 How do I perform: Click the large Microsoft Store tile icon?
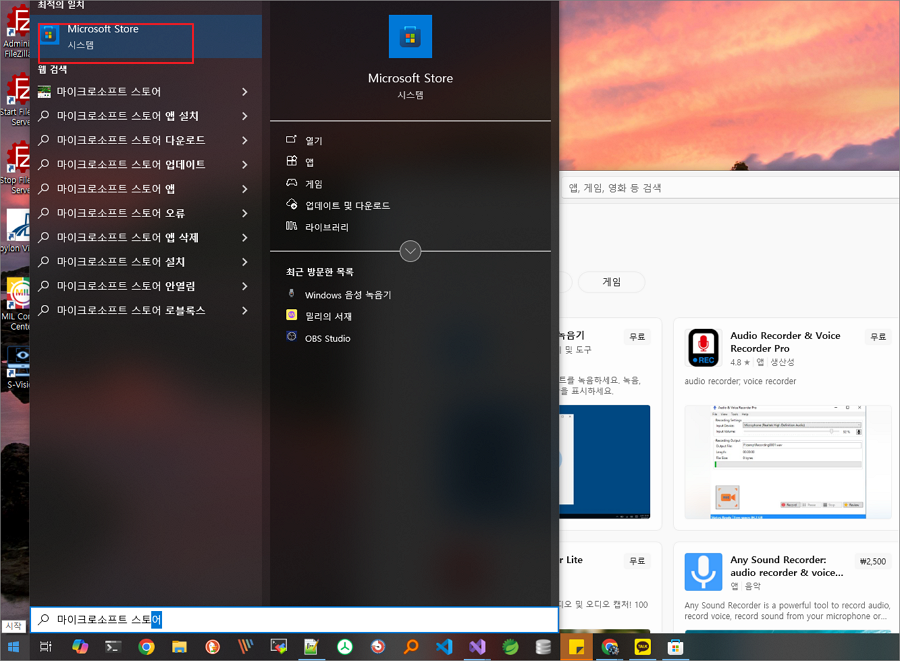click(x=410, y=37)
